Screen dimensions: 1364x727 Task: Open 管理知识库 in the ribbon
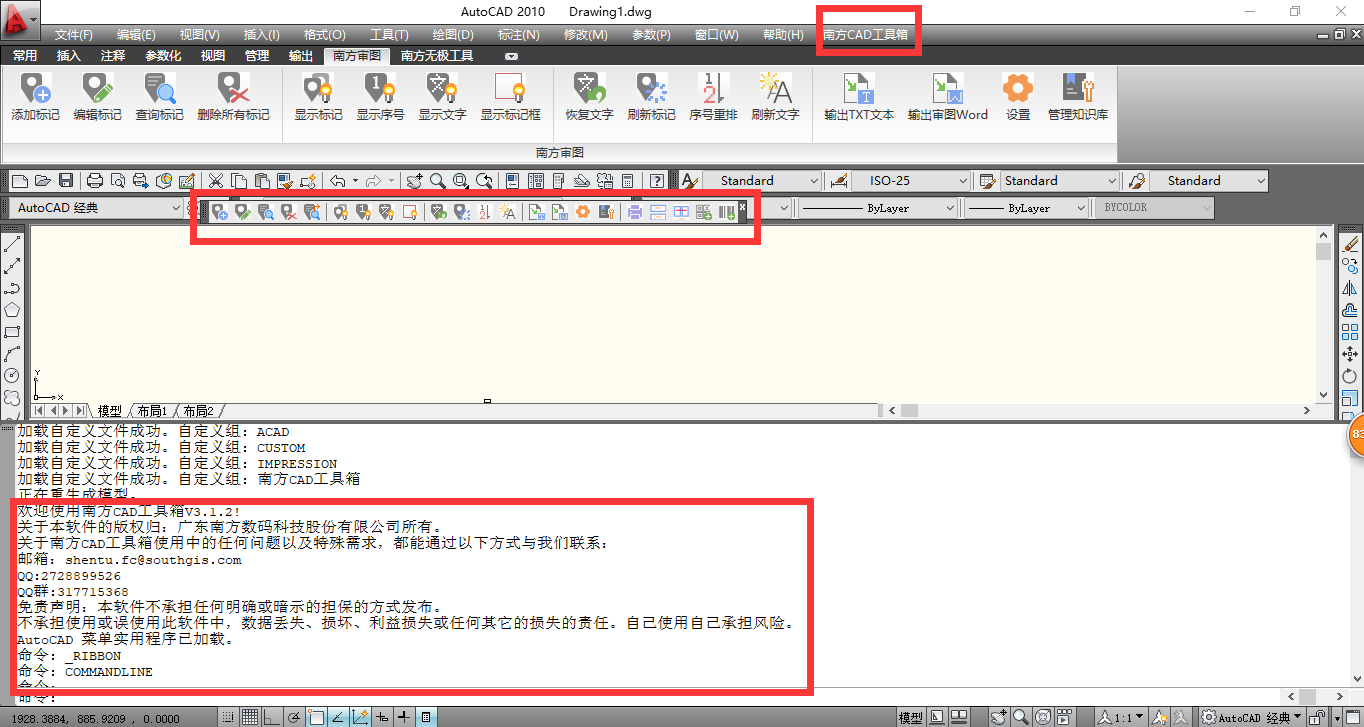[1078, 96]
